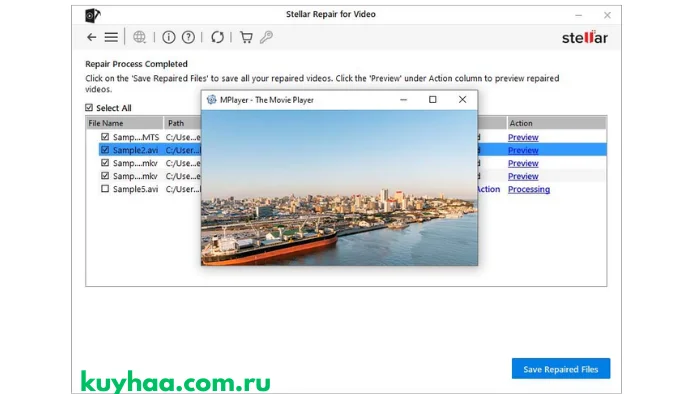The height and width of the screenshot is (394, 700).
Task: Click the MPlayer video preview area
Action: (339, 187)
